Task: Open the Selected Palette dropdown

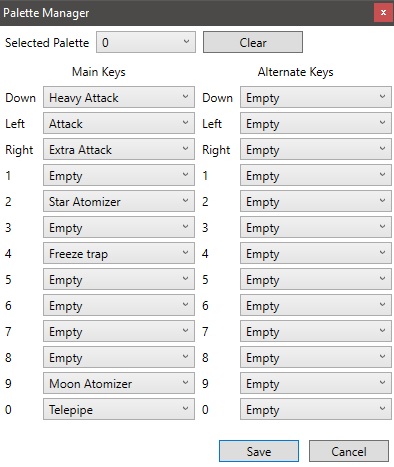Action: click(146, 42)
